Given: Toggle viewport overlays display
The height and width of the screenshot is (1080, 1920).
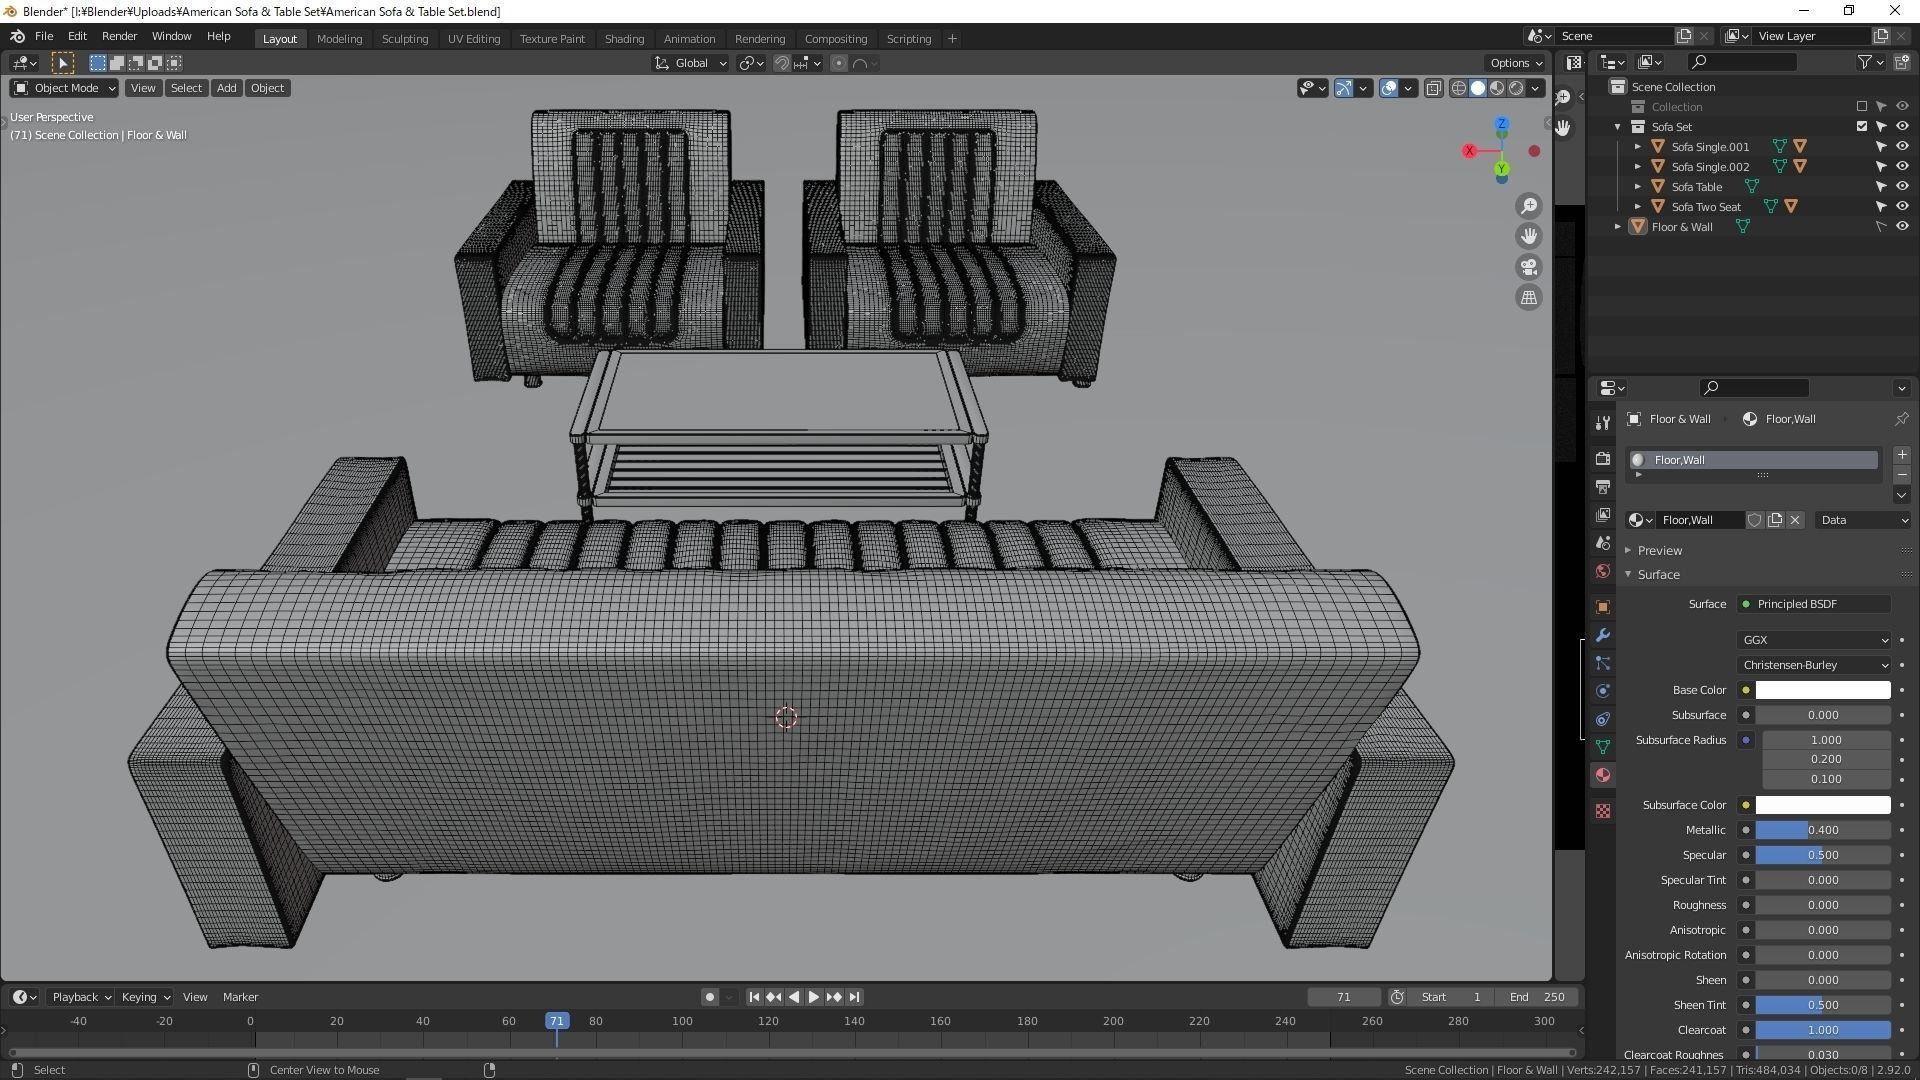Looking at the screenshot, I should [x=1389, y=88].
